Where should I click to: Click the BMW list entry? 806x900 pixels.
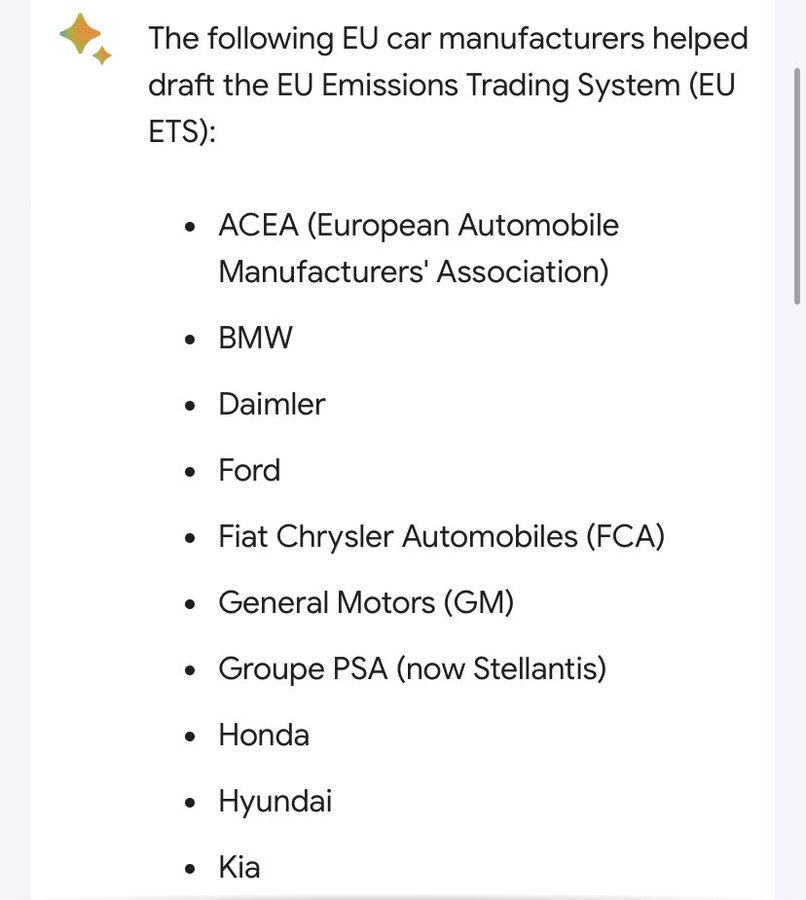click(255, 338)
